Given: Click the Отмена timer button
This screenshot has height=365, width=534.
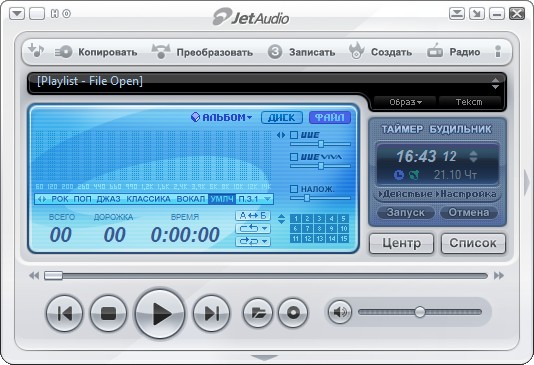Looking at the screenshot, I should pos(469,212).
